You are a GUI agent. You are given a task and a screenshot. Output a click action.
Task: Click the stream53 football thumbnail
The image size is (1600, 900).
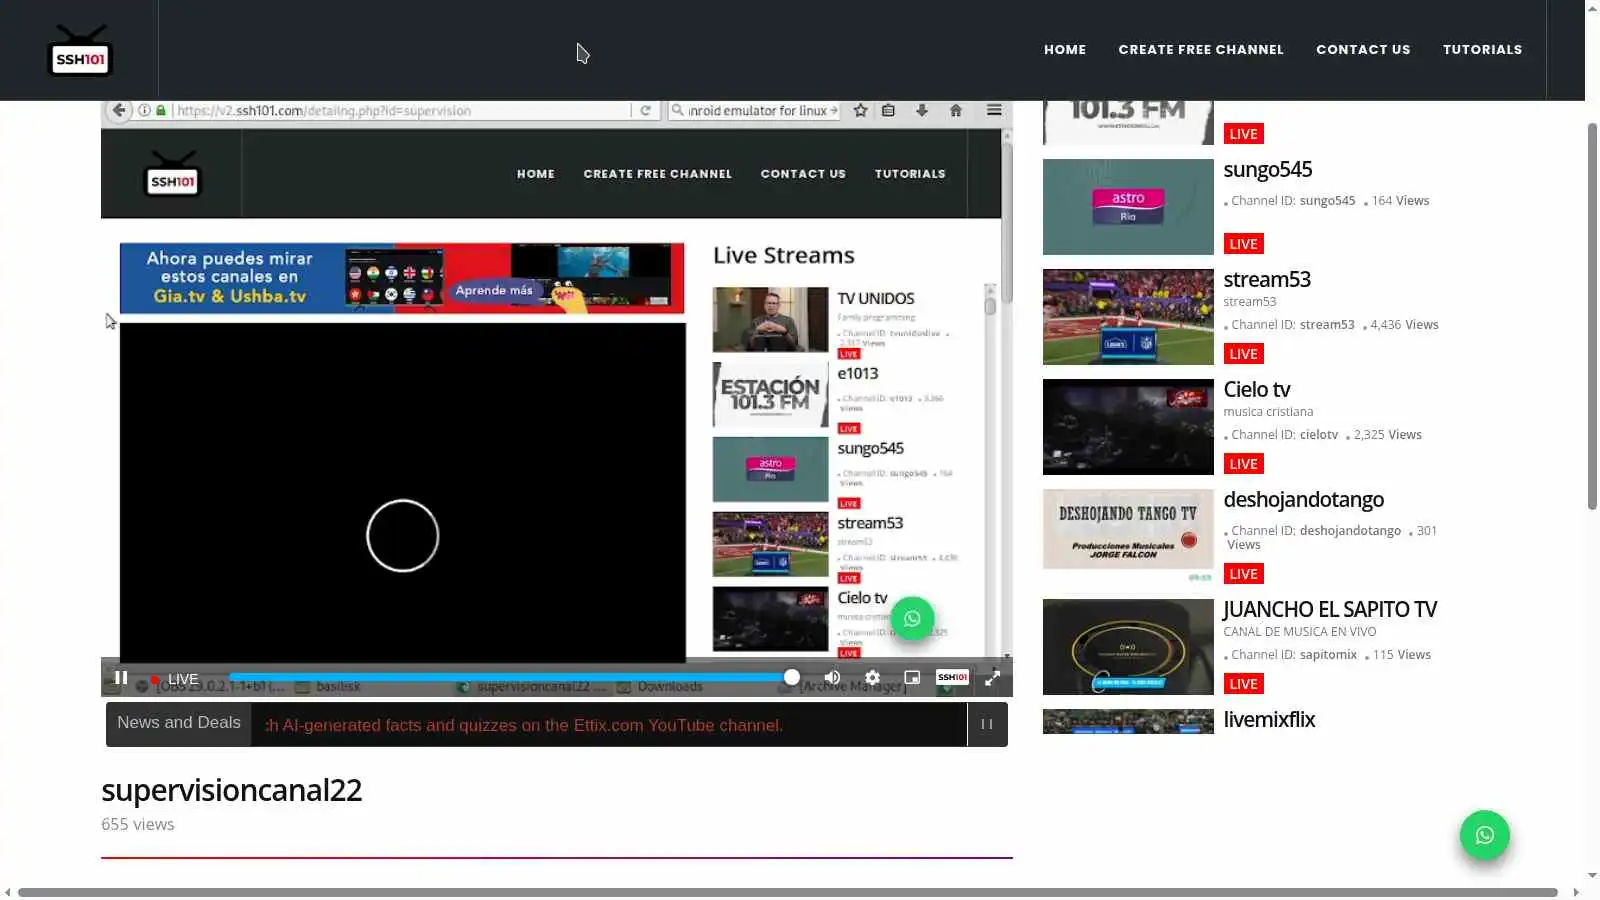click(1128, 317)
